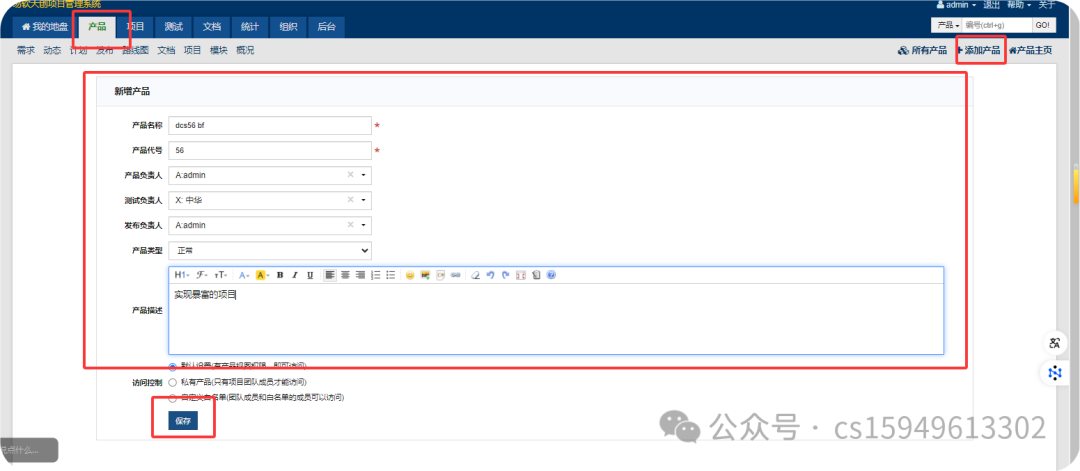The width and height of the screenshot is (1080, 471).
Task: Click the paste clipboard icon in editor
Action: click(536, 275)
